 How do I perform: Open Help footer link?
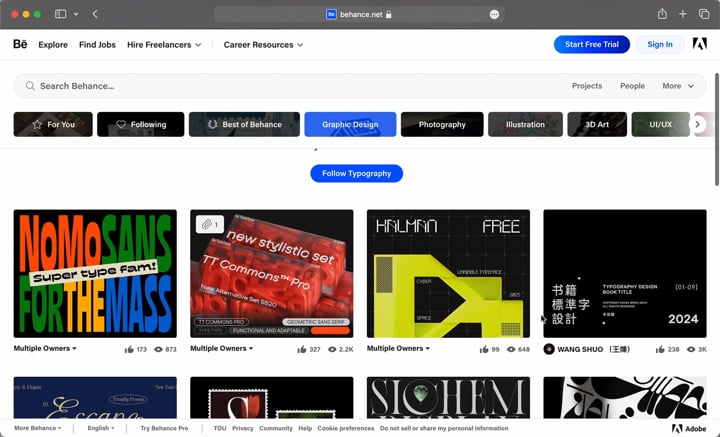(x=305, y=428)
